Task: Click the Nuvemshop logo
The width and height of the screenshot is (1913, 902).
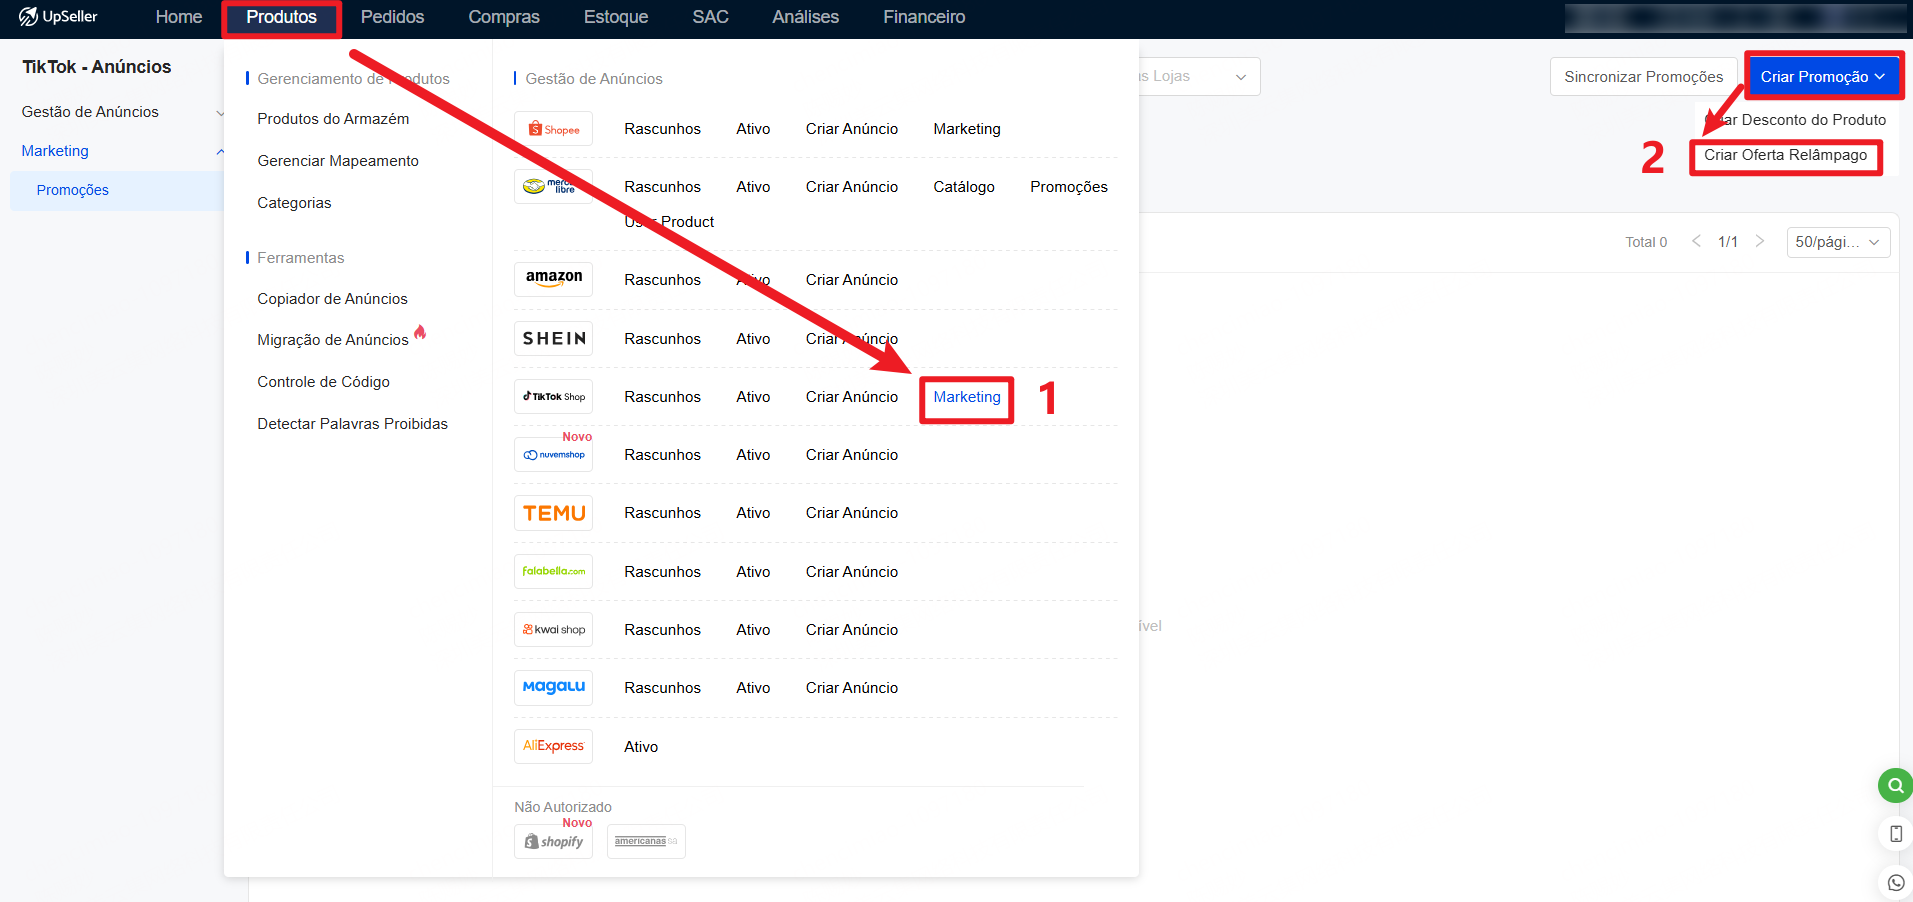Action: [553, 455]
